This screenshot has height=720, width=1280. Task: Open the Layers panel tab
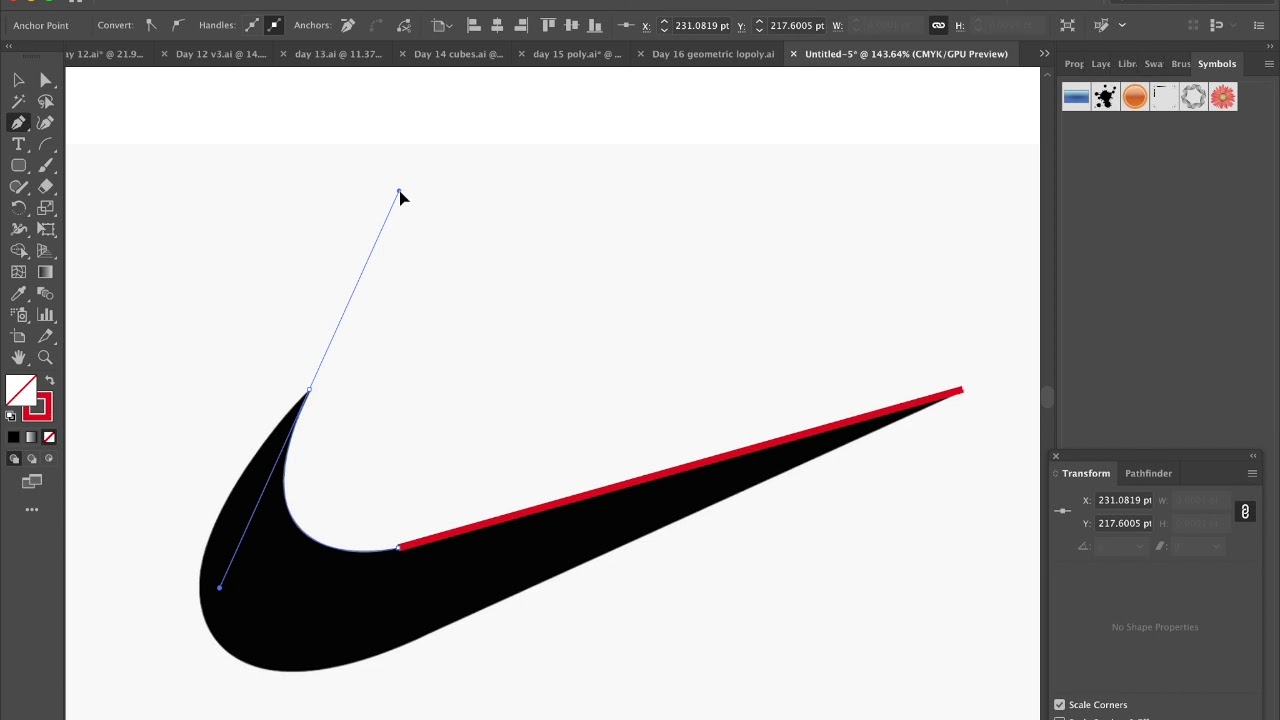click(1101, 64)
